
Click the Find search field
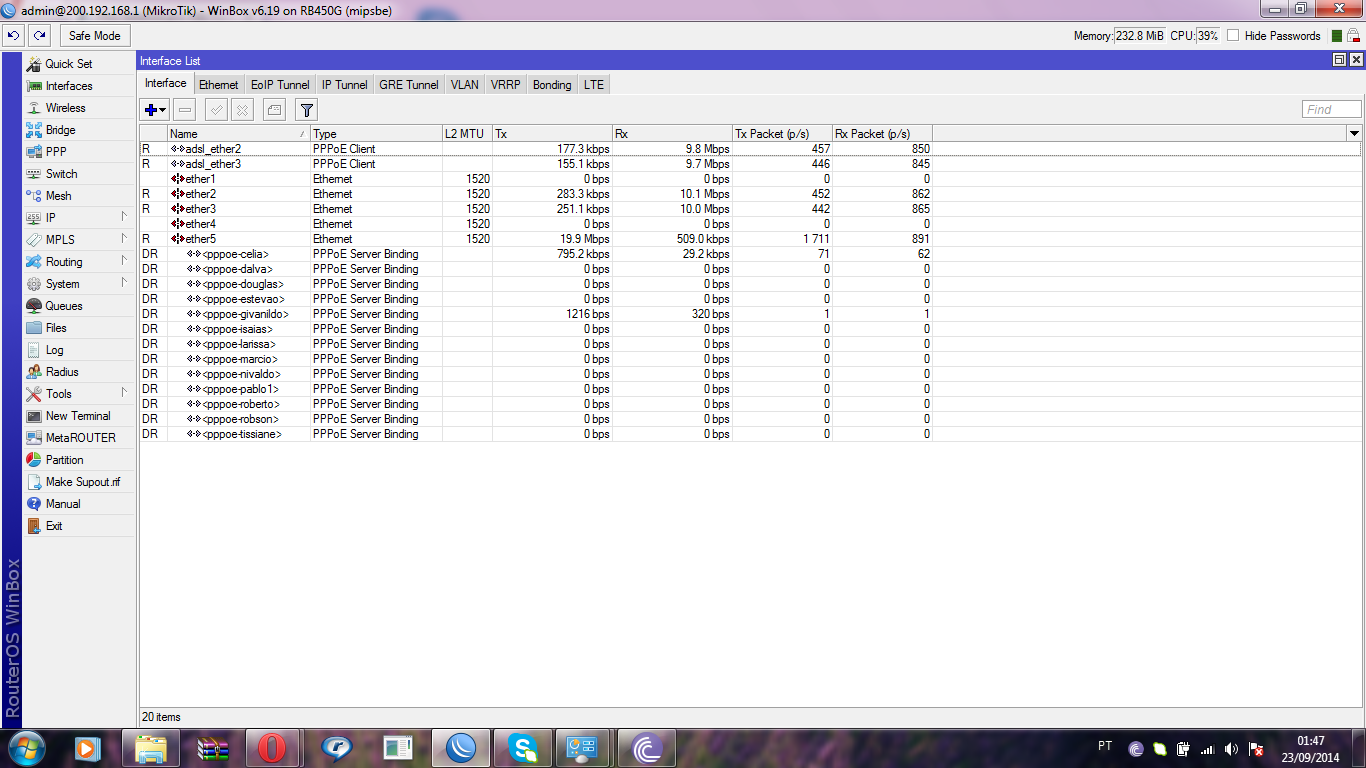1331,110
